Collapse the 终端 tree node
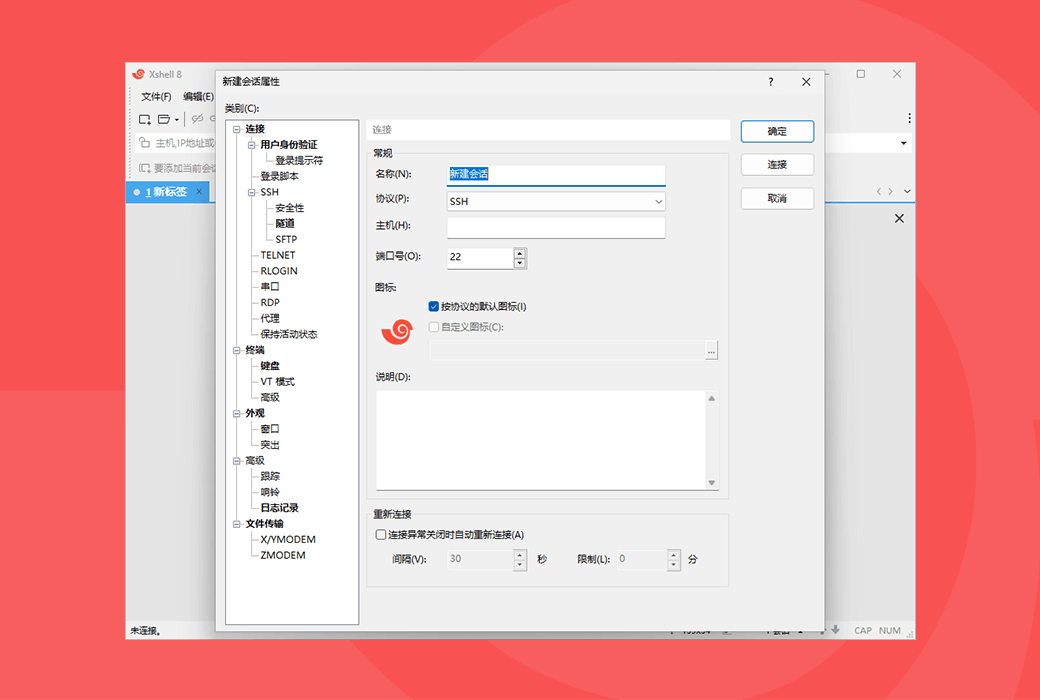The width and height of the screenshot is (1040, 700). coord(237,350)
